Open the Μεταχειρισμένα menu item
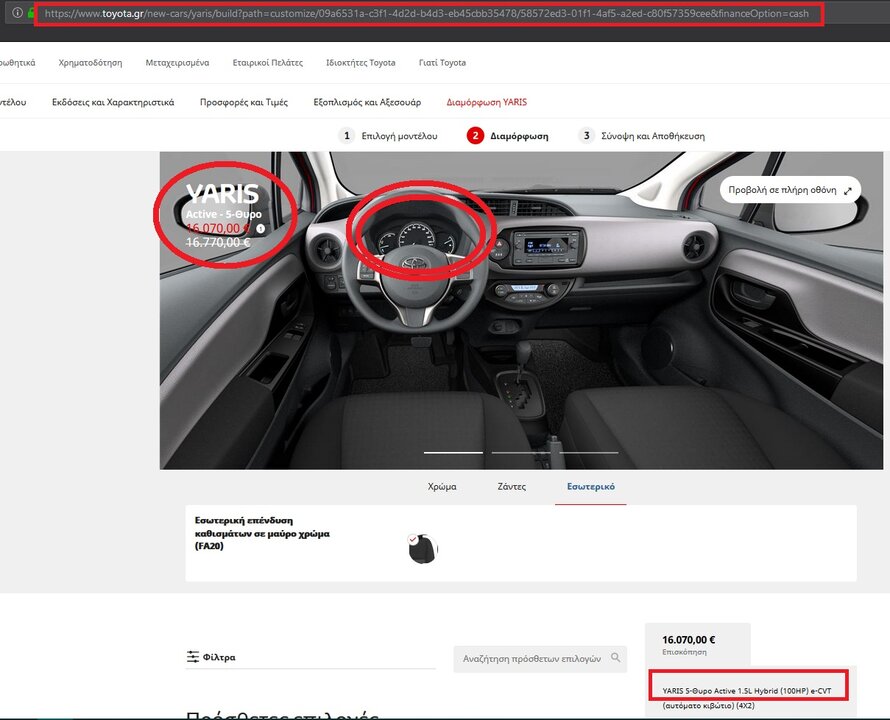890x720 pixels. [x=177, y=62]
